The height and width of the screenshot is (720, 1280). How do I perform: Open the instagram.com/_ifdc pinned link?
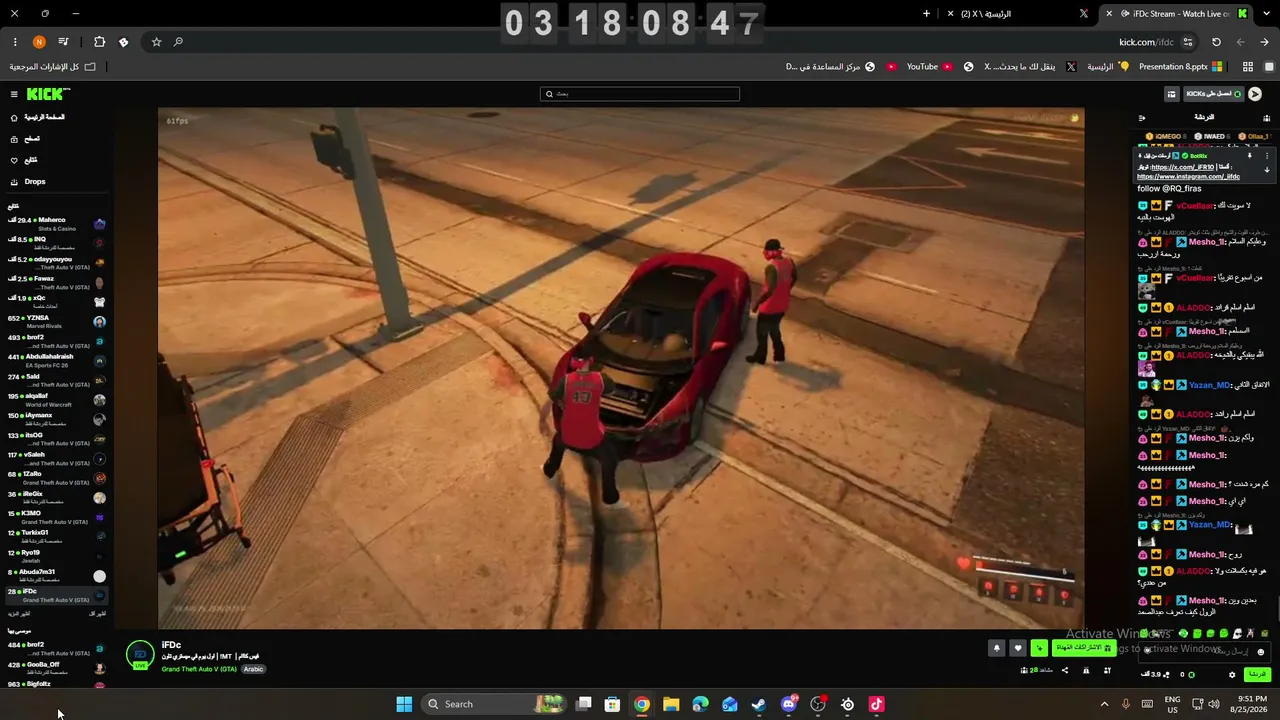pos(1188,177)
